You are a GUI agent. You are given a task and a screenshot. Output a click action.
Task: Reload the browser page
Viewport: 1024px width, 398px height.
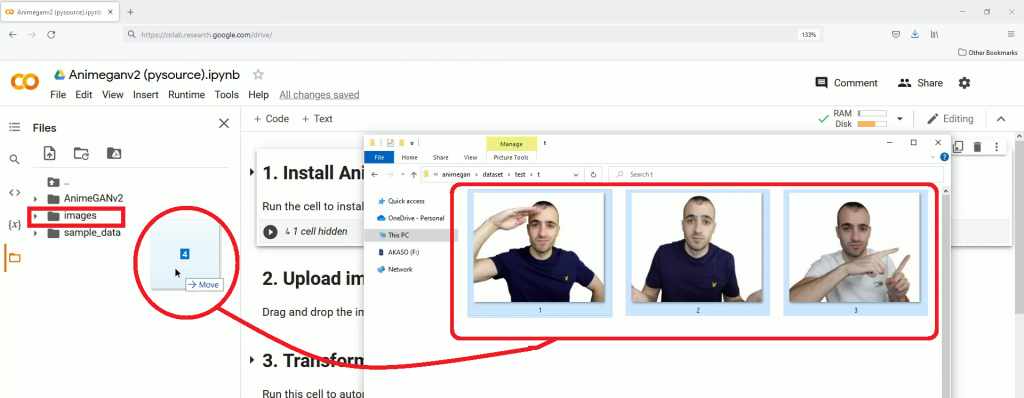coord(51,35)
